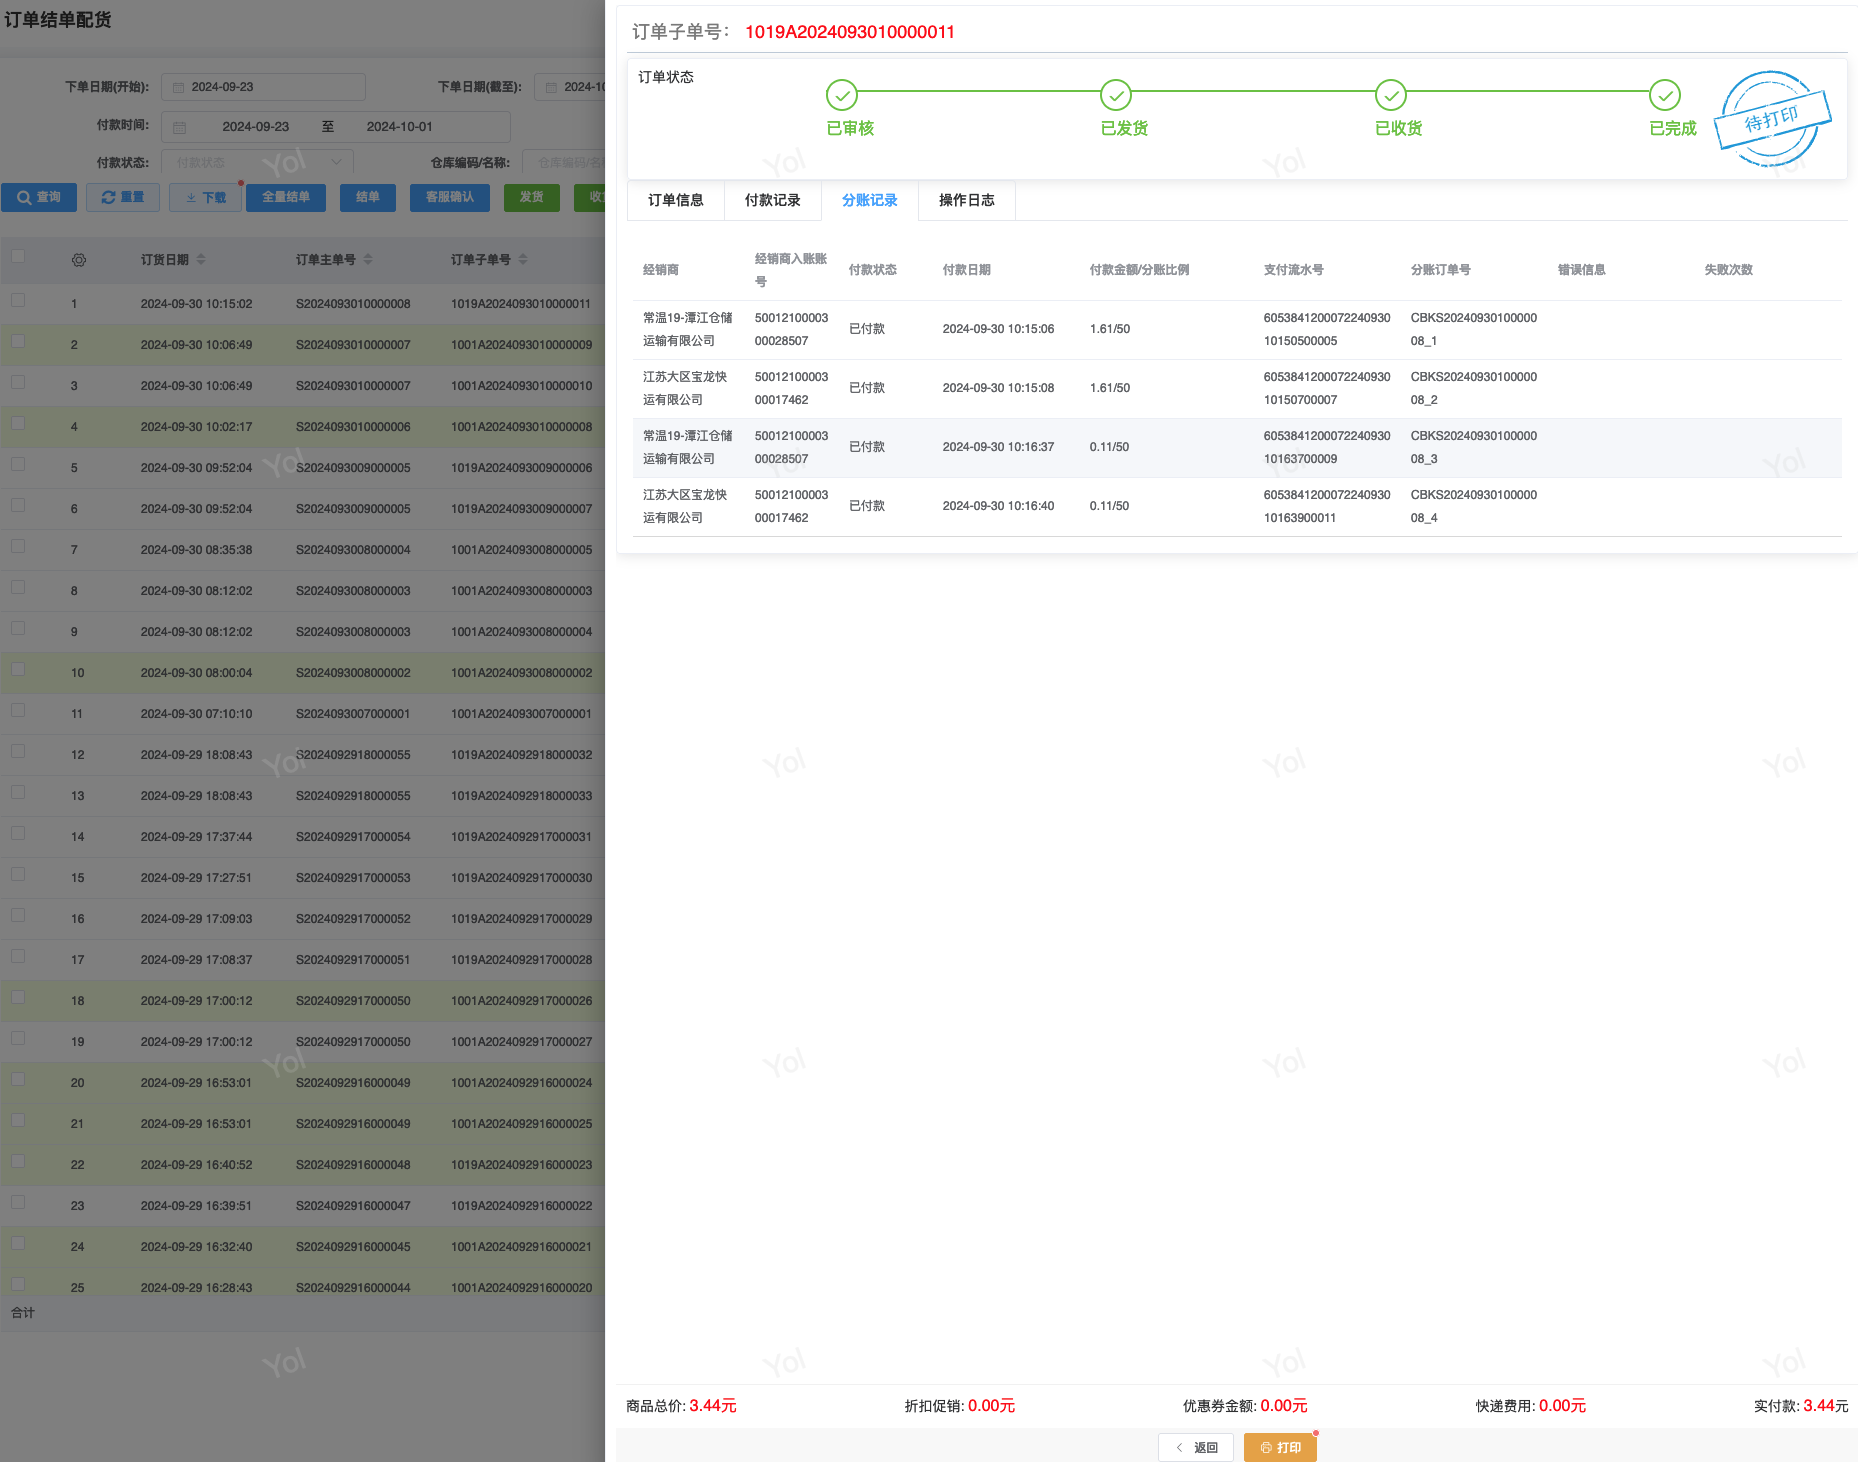Viewport: 1858px width, 1462px height.
Task: Toggle the select-all checkbox in table header
Action: pyautogui.click(x=18, y=257)
